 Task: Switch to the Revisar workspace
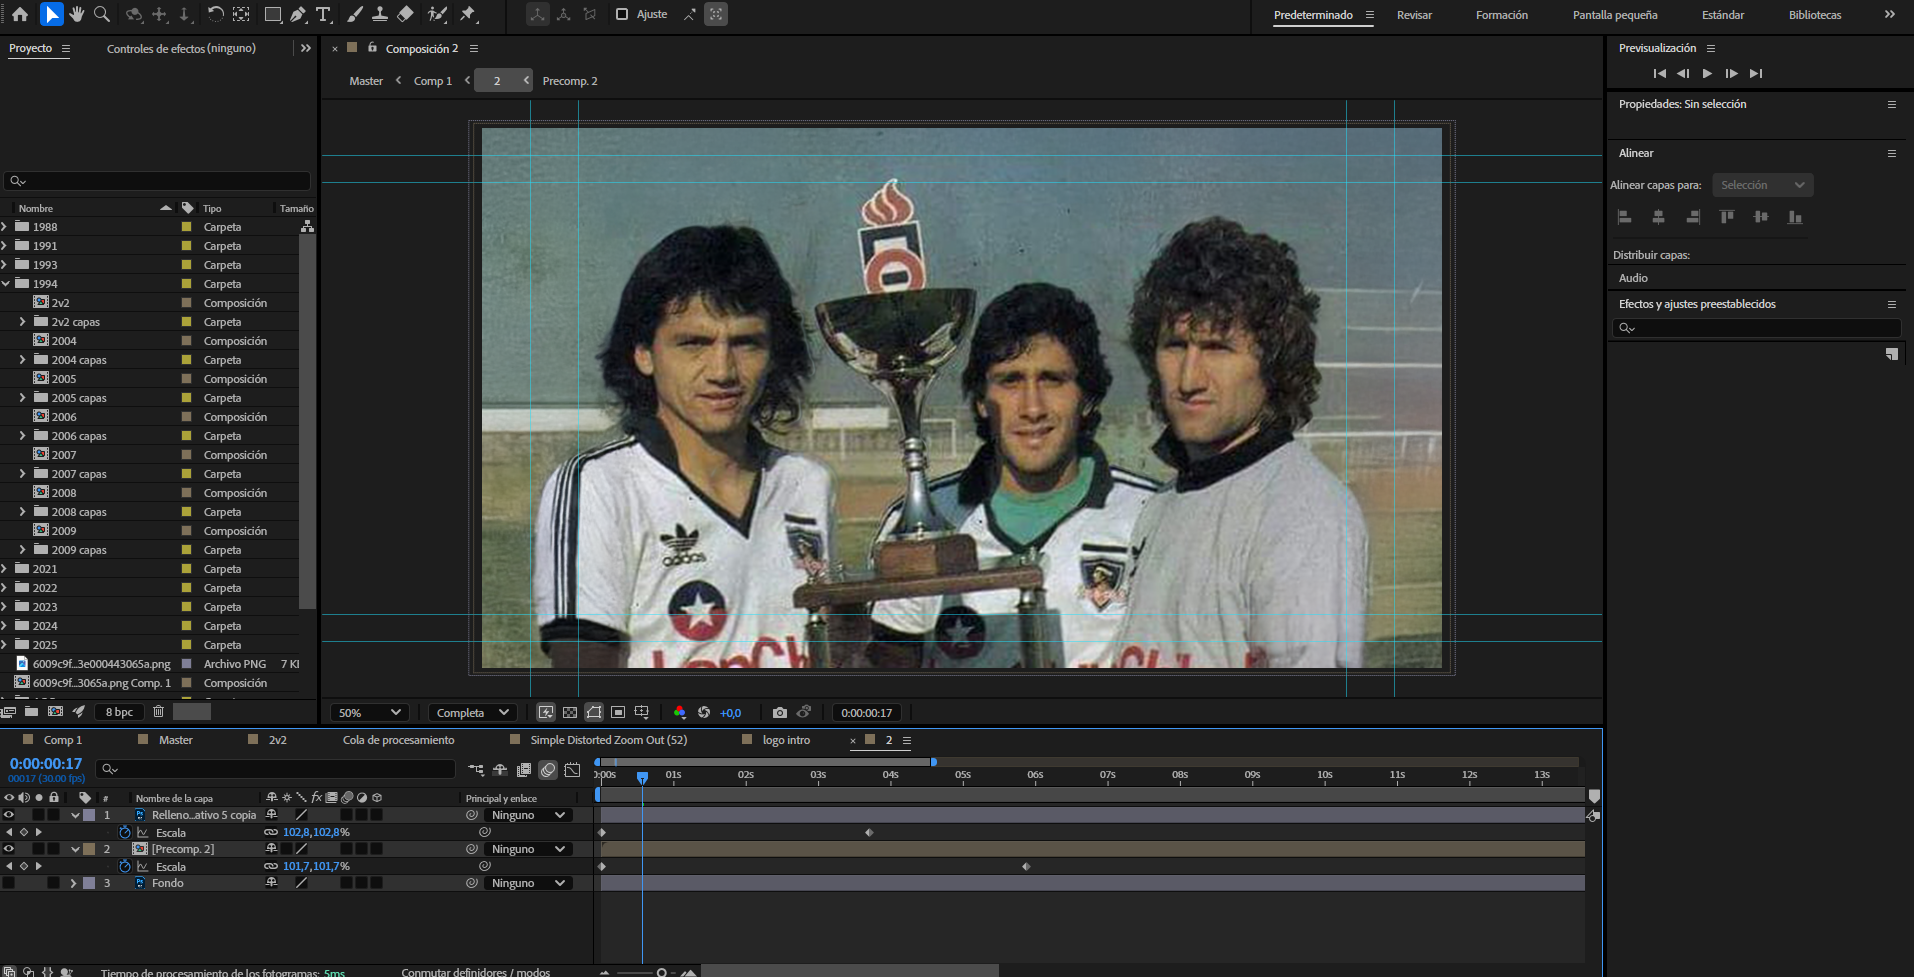pos(1414,15)
